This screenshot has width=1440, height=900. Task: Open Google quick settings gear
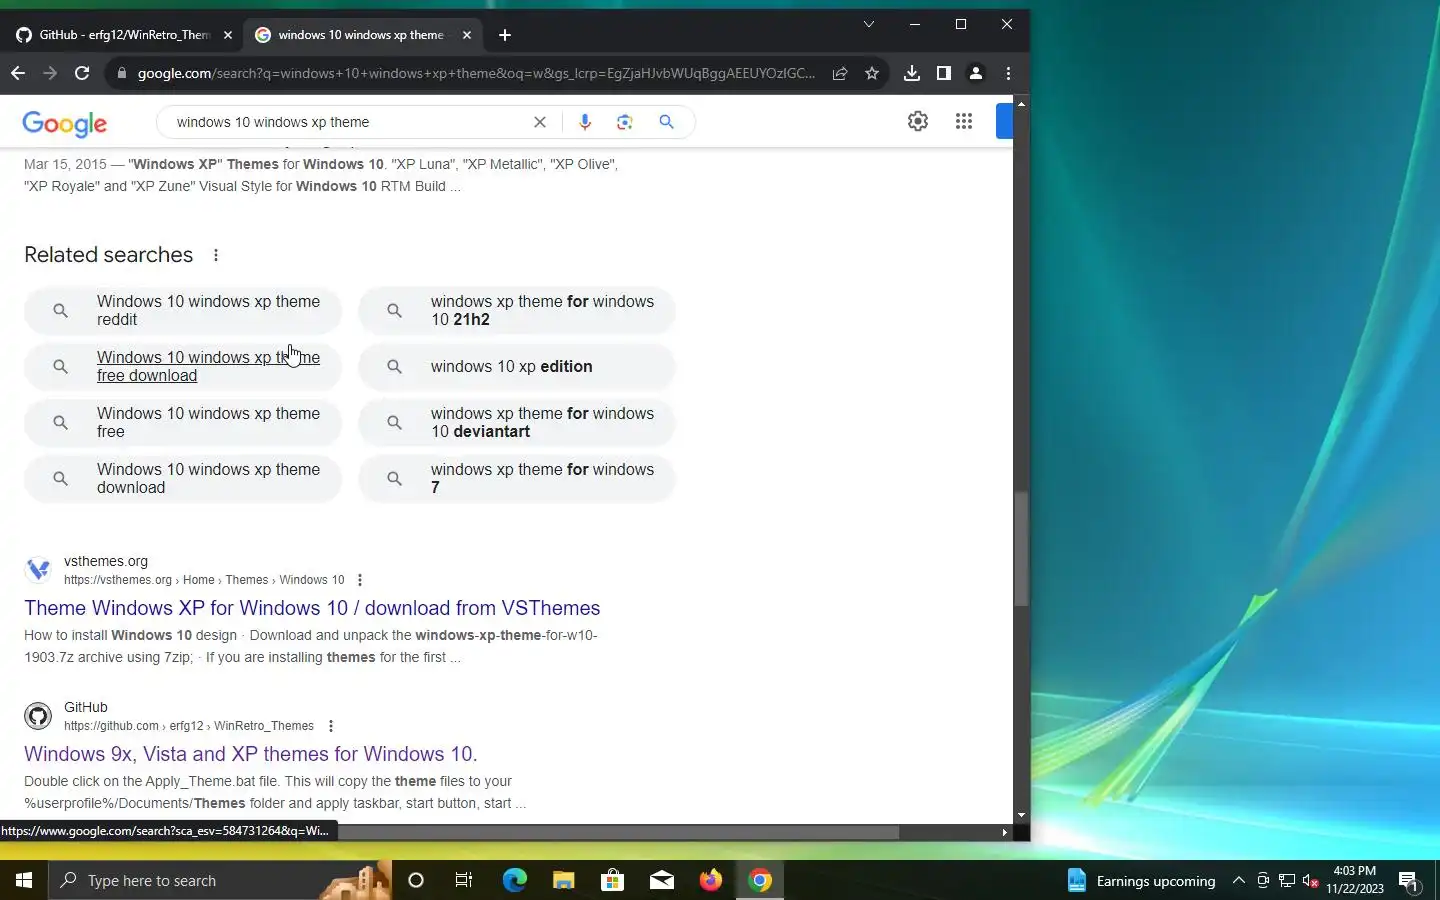tap(918, 121)
